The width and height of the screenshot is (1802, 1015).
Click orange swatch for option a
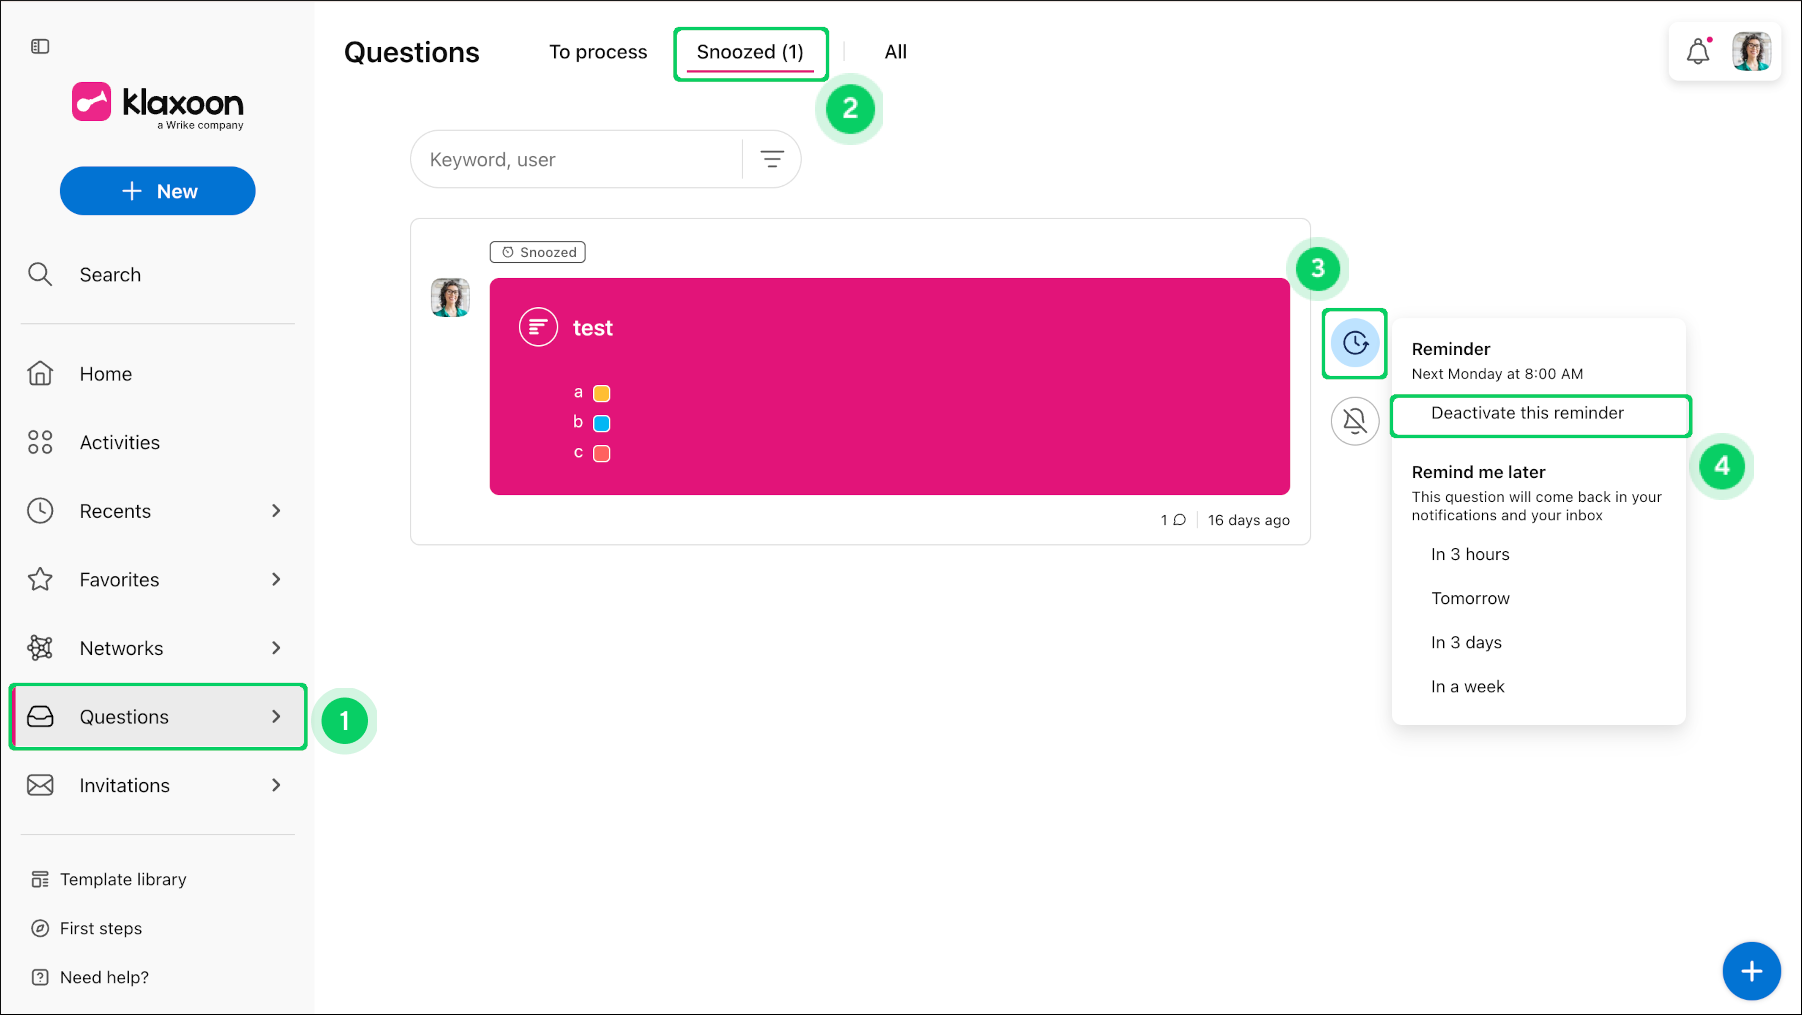[602, 394]
